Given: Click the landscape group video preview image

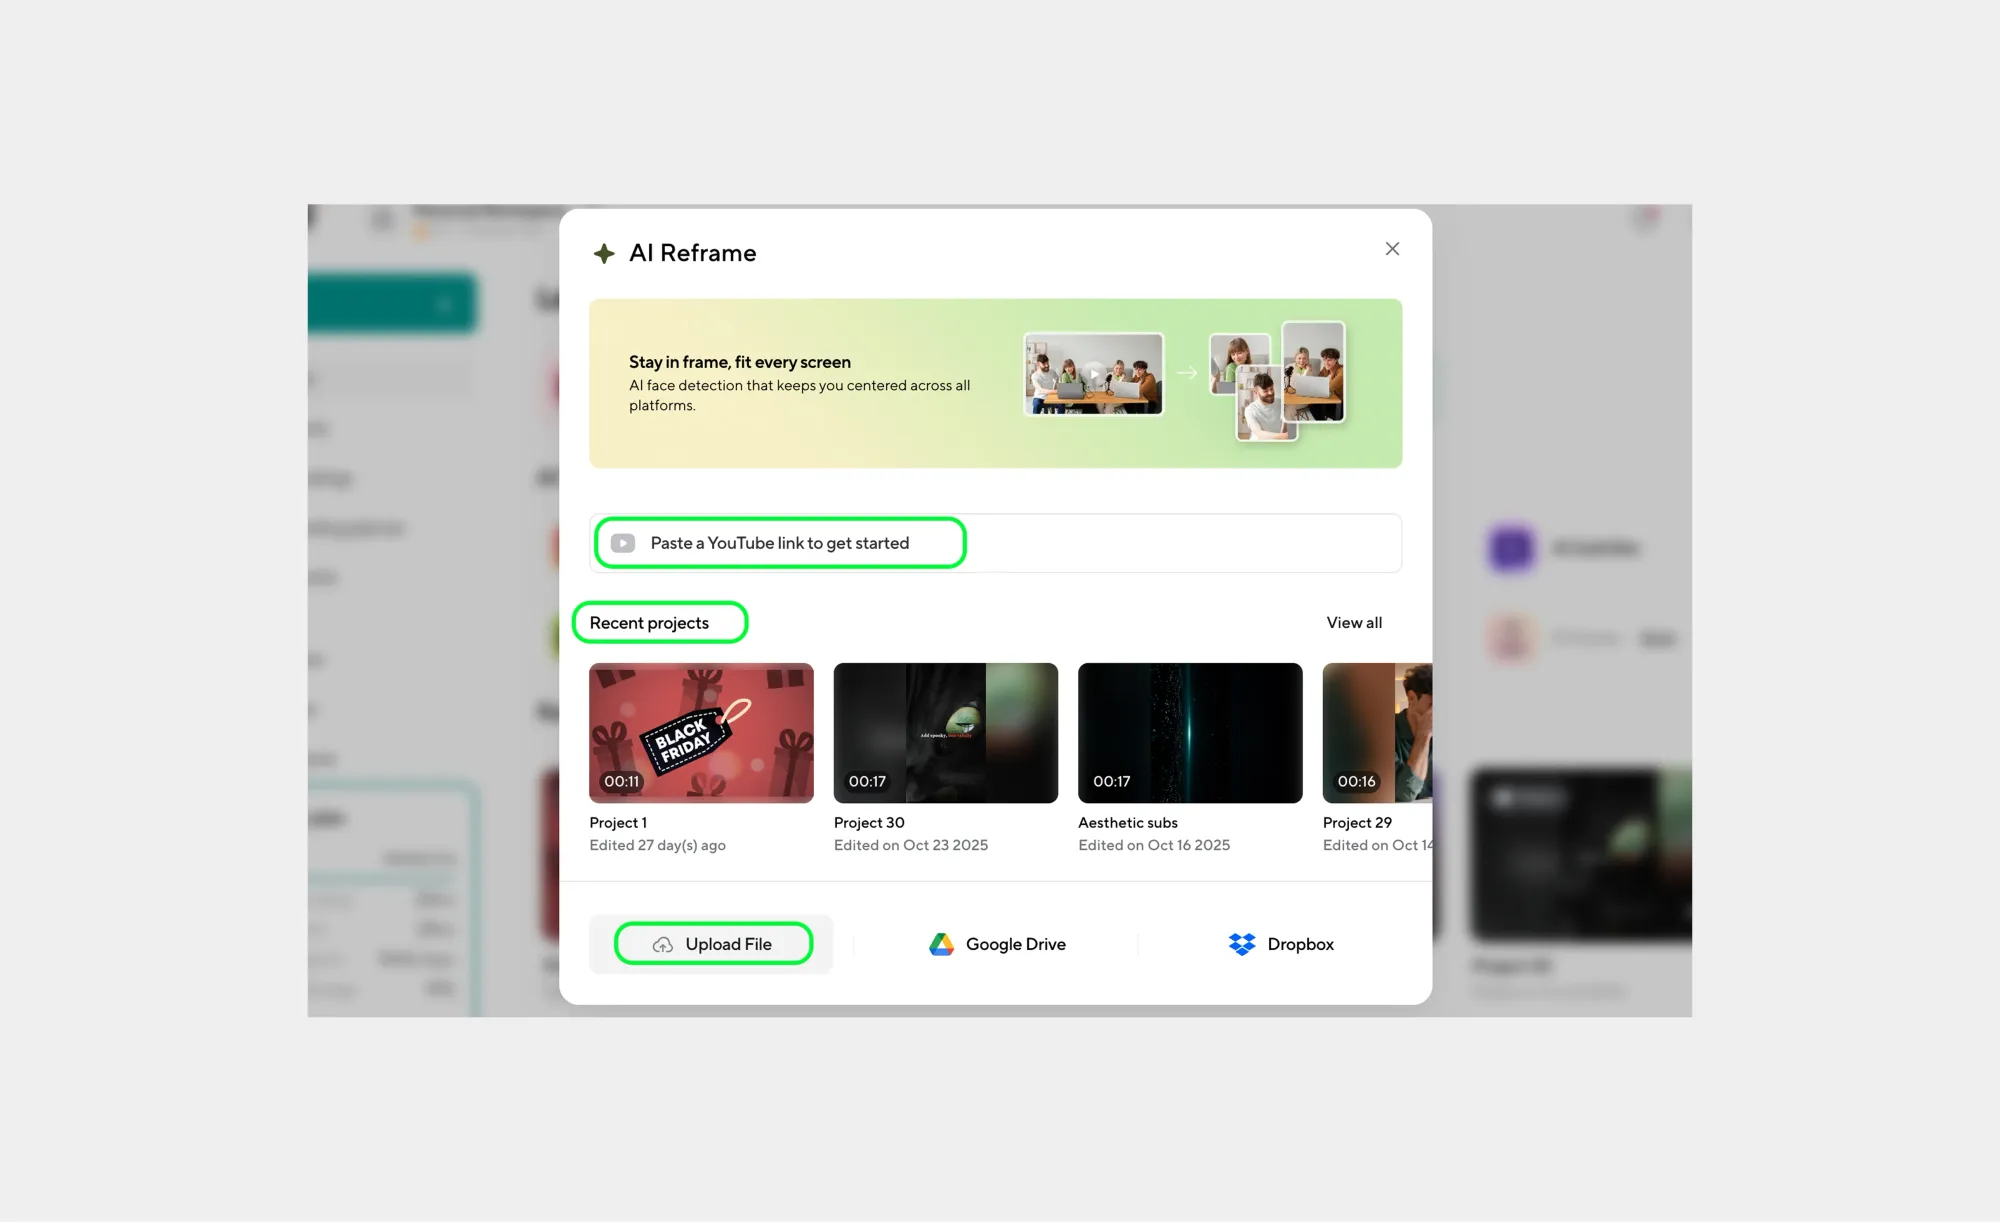Looking at the screenshot, I should [1093, 374].
